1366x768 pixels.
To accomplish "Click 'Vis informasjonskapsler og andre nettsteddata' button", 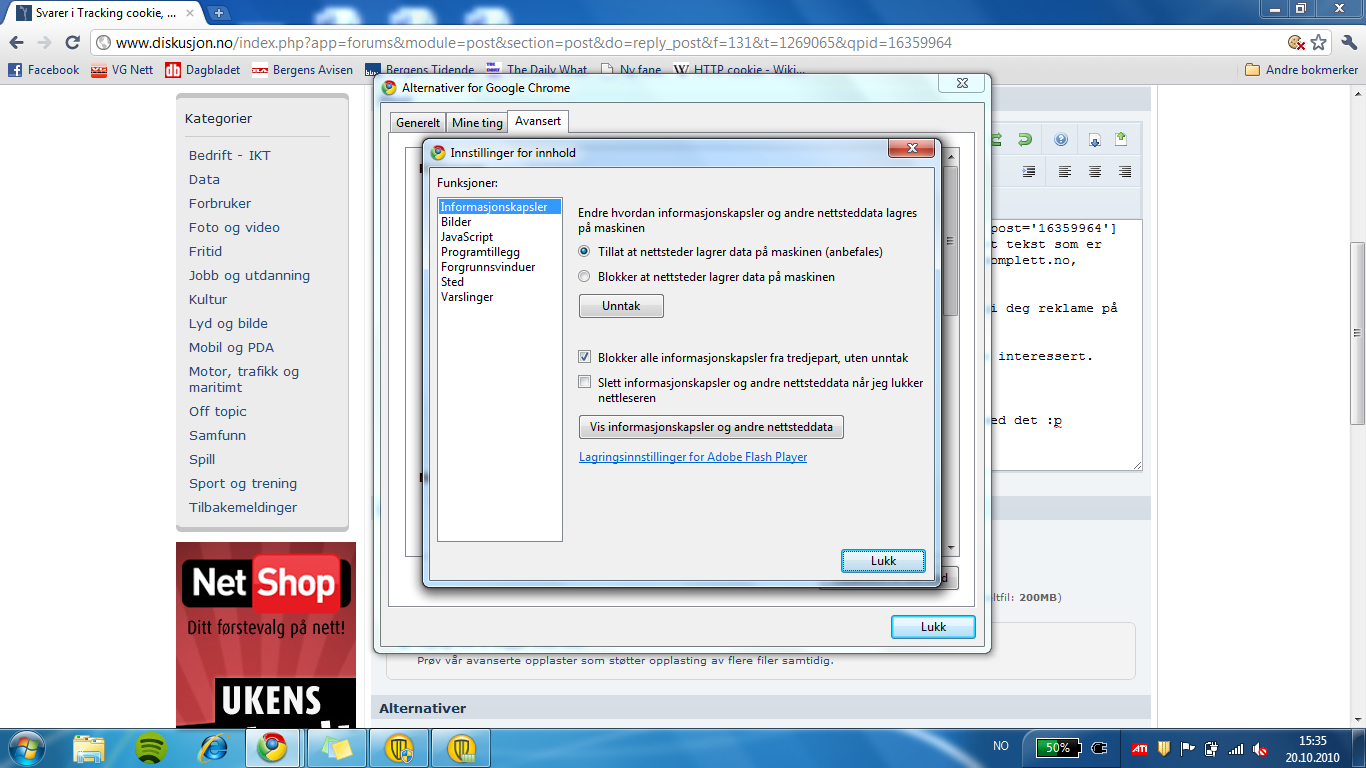I will 712,427.
